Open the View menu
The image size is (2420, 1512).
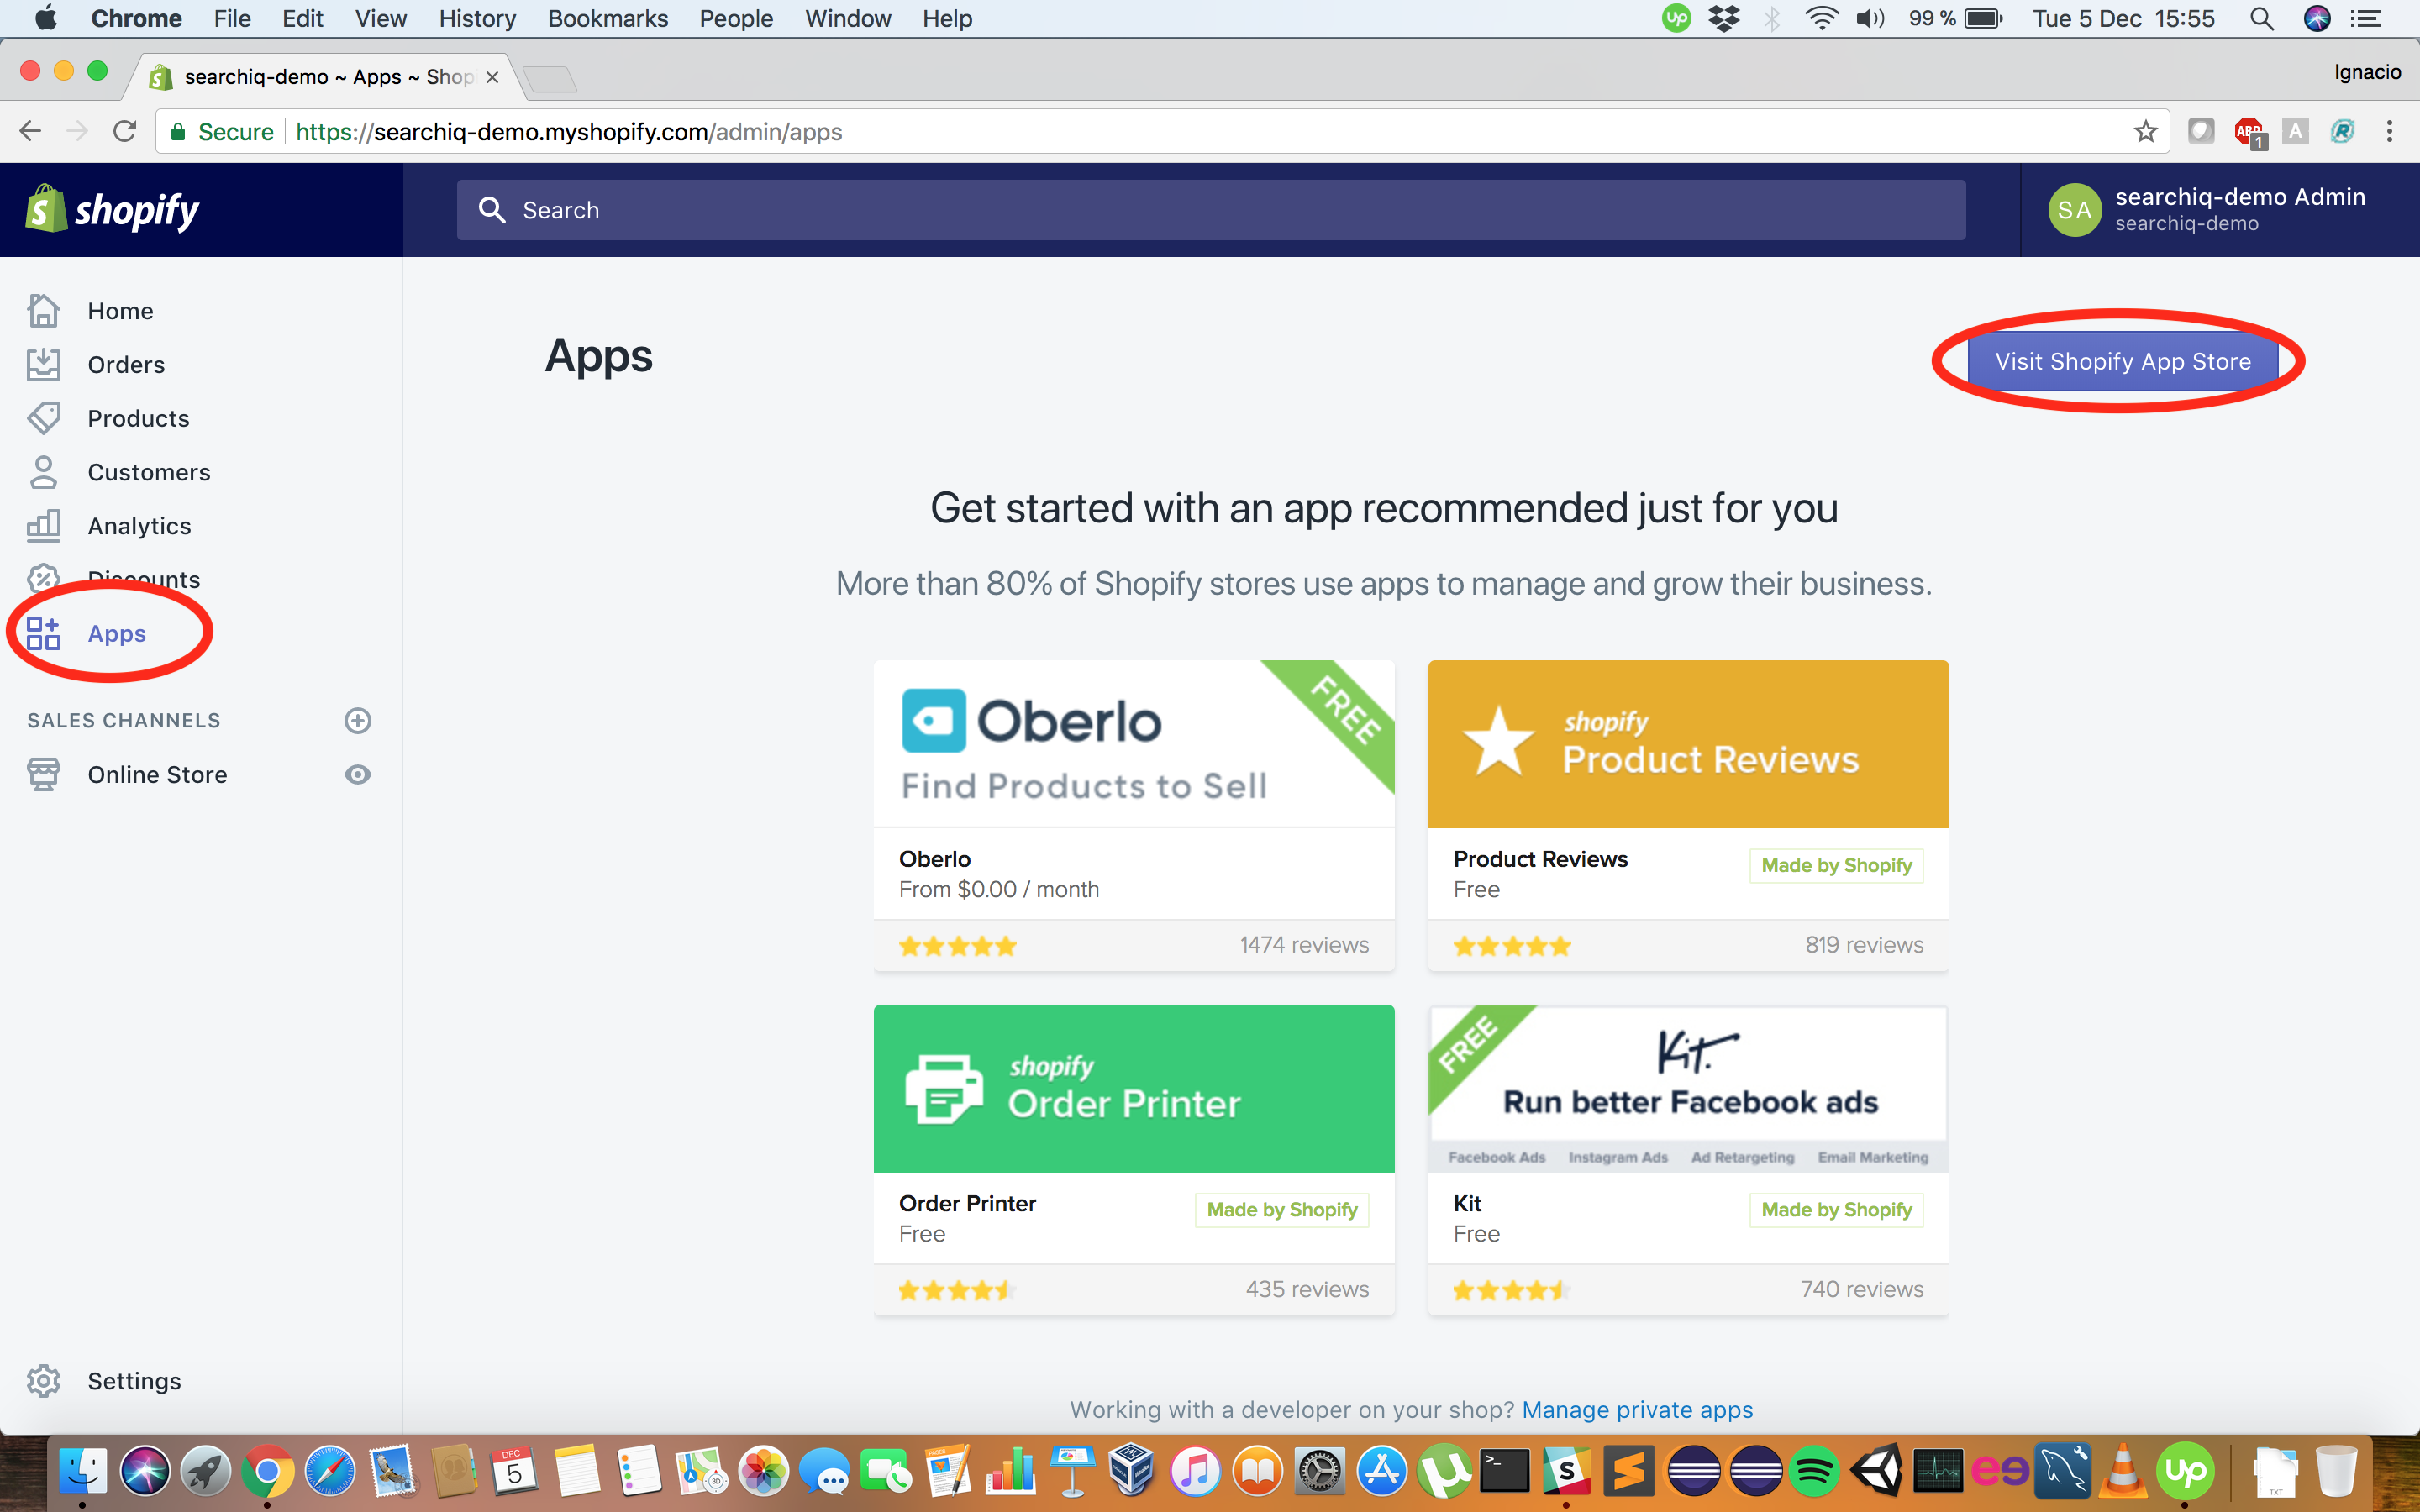point(381,18)
